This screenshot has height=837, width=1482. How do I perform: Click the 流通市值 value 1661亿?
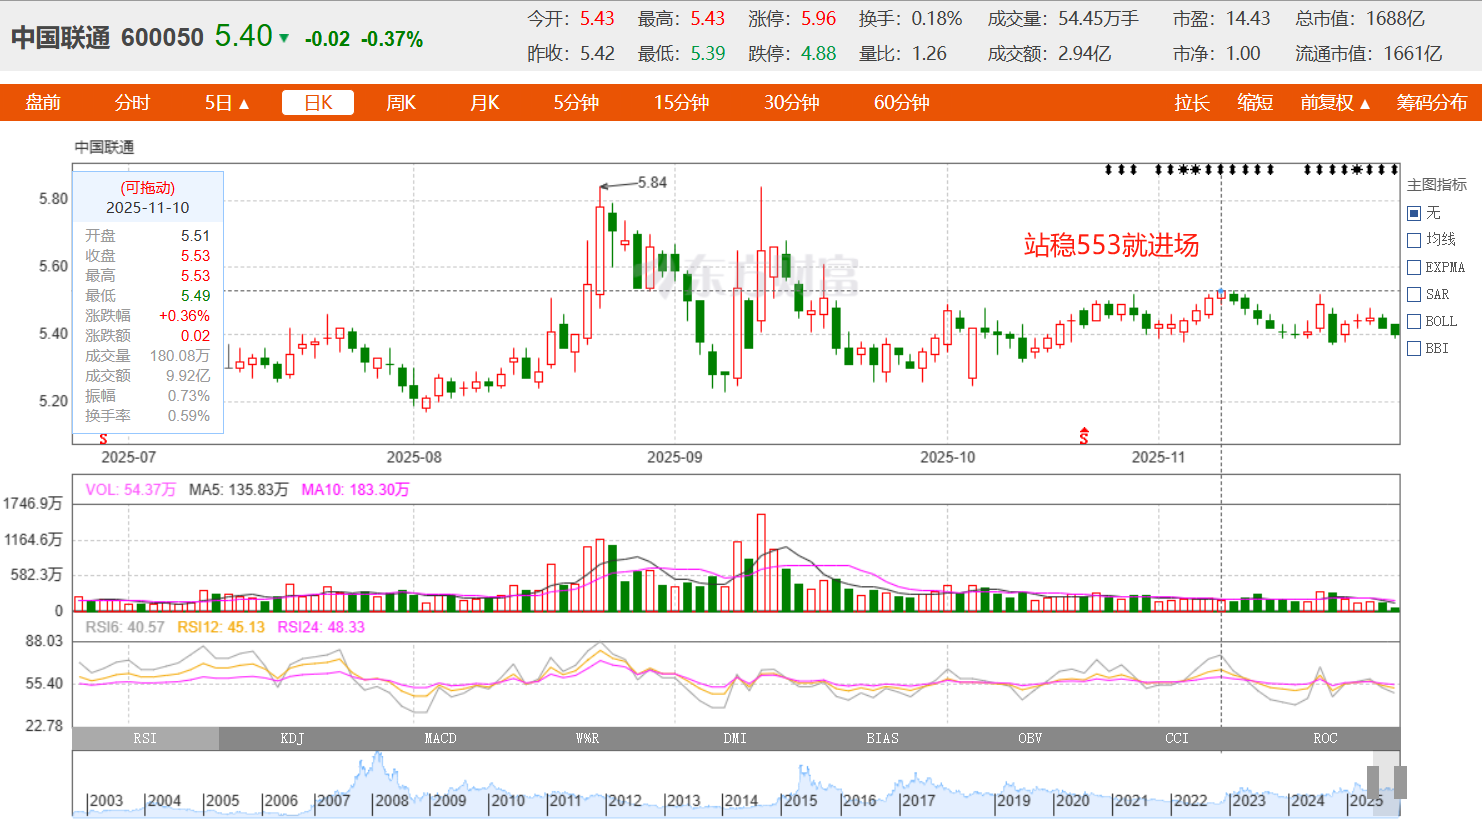point(1413,53)
